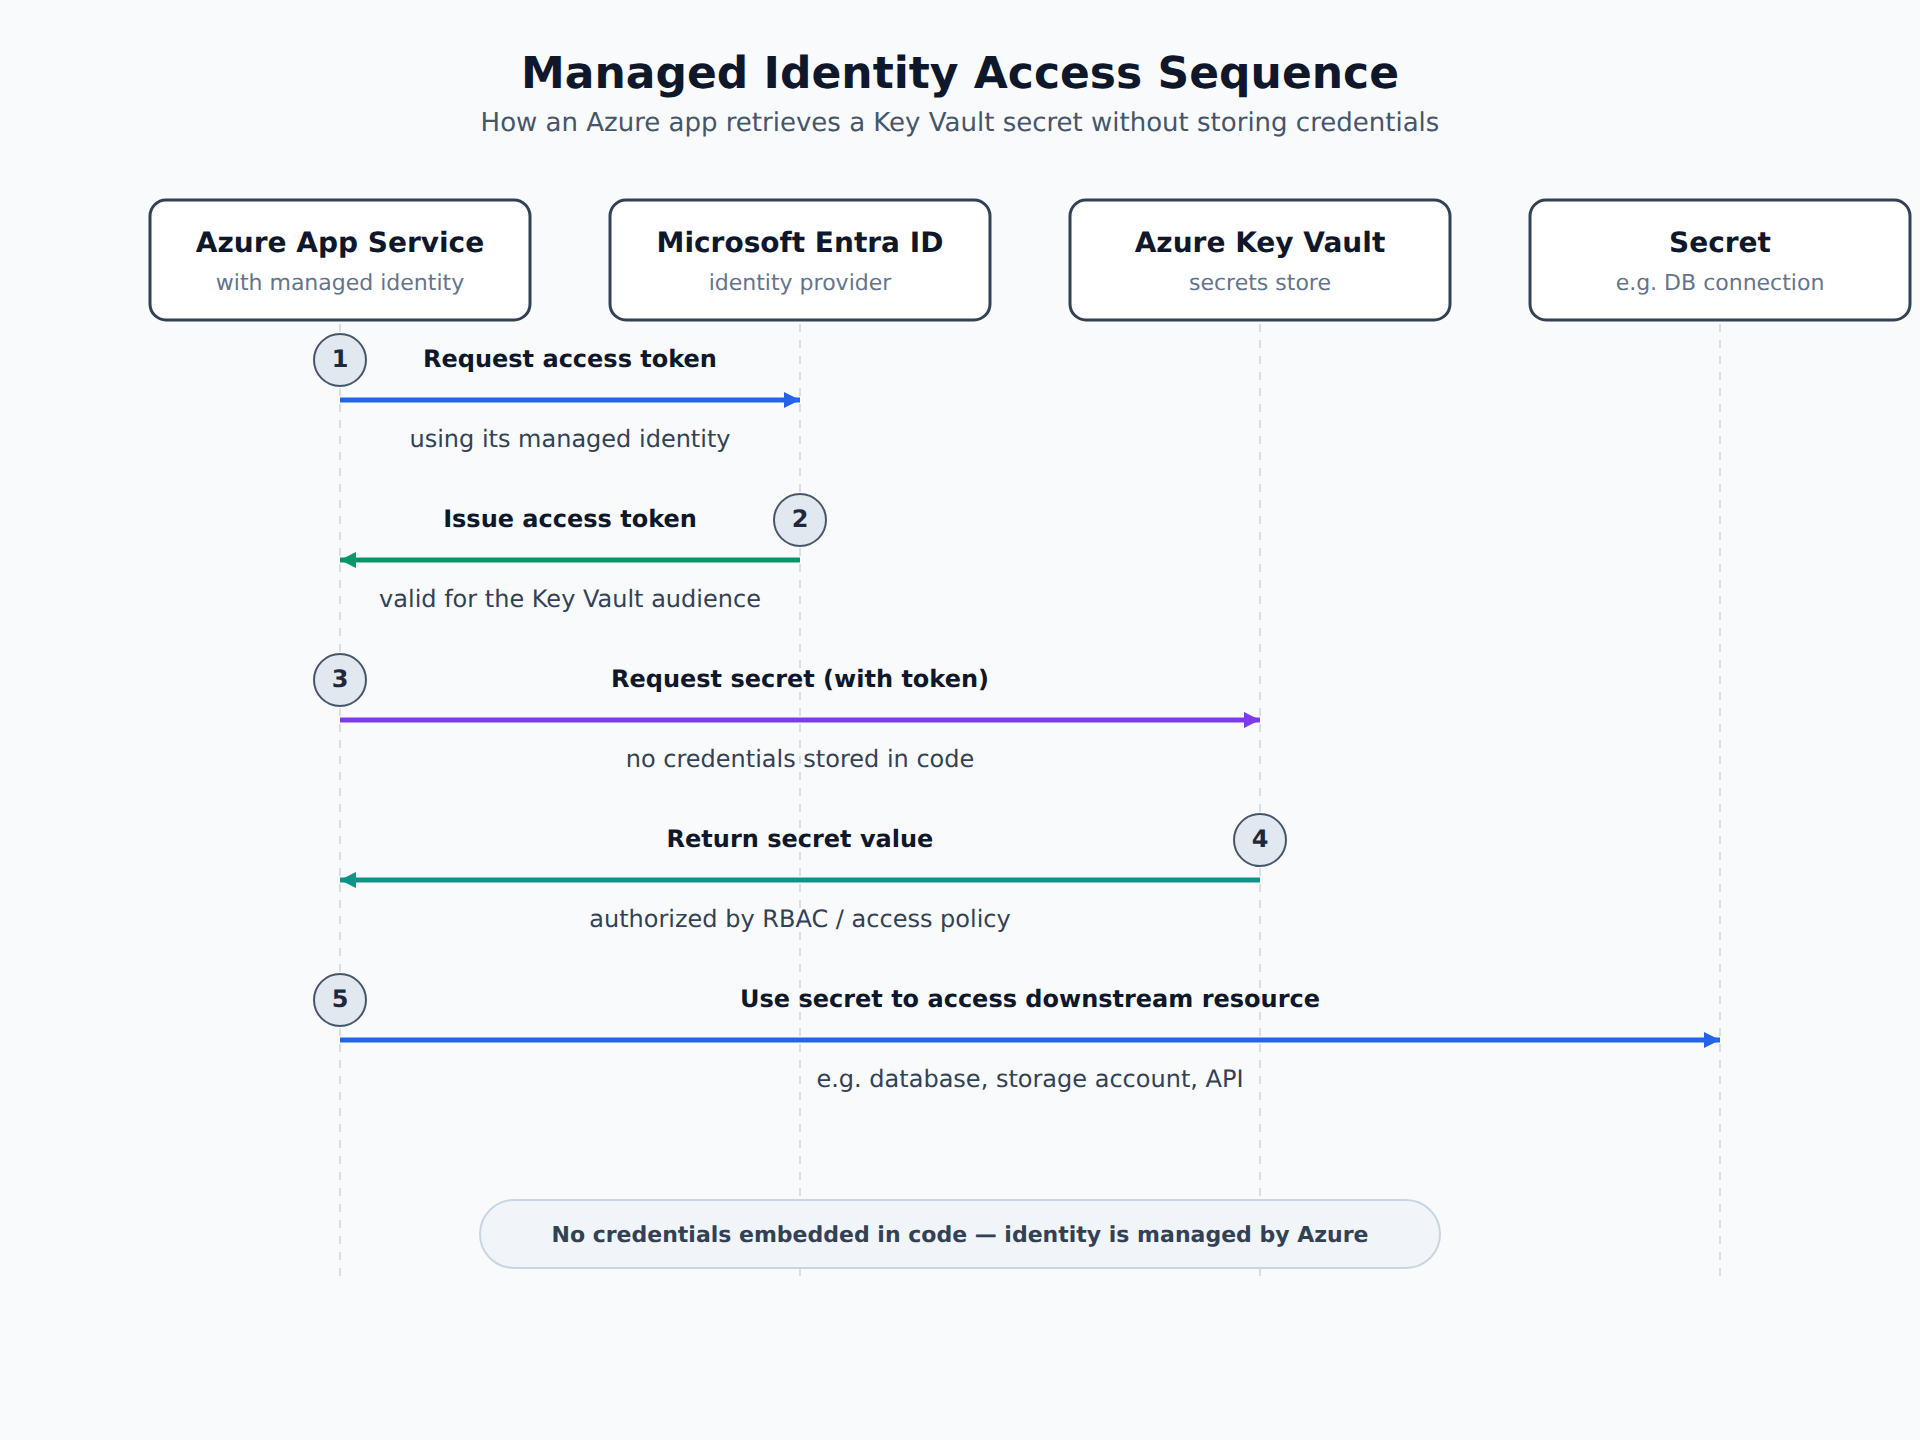Click the diagram title 'Managed Identity Access Sequence'
This screenshot has width=1920, height=1440.
click(x=960, y=73)
